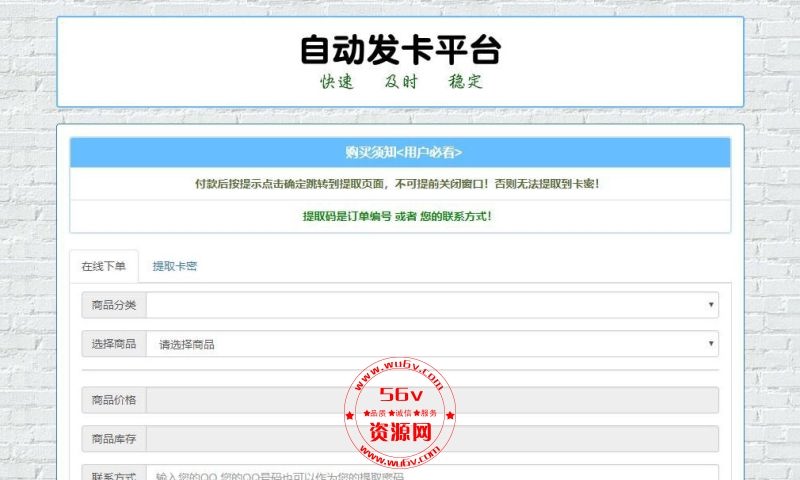Expand the 请选择商品 dropdown
The image size is (800, 480).
click(432, 344)
